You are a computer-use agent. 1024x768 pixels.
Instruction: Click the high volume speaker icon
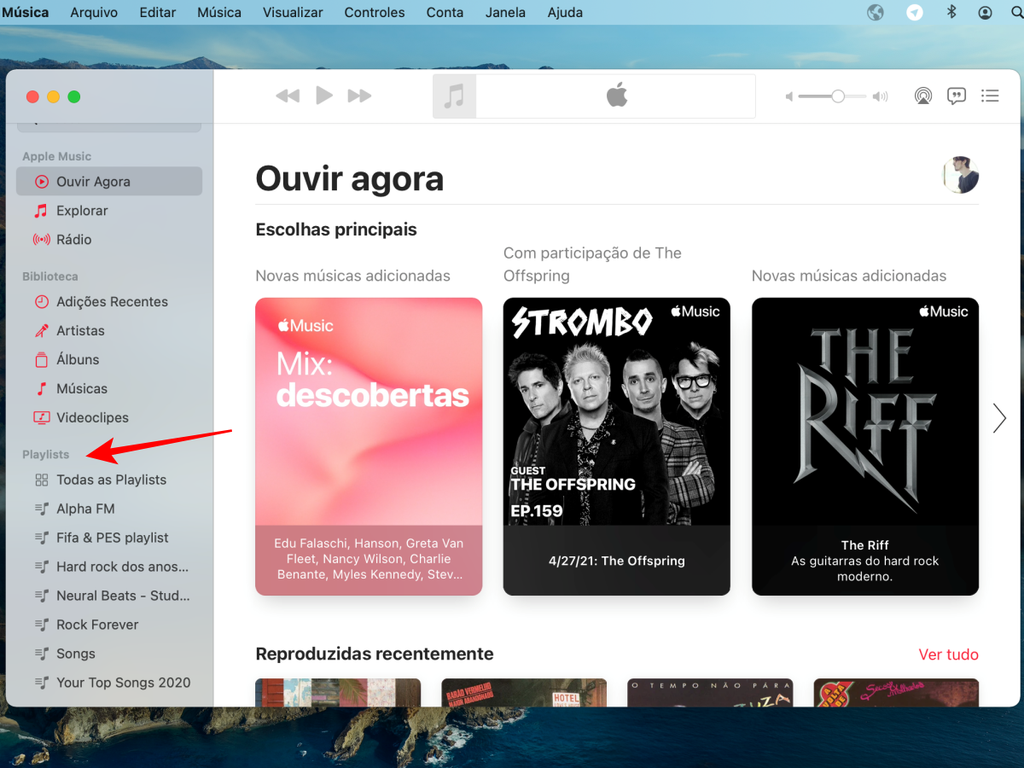(x=880, y=97)
